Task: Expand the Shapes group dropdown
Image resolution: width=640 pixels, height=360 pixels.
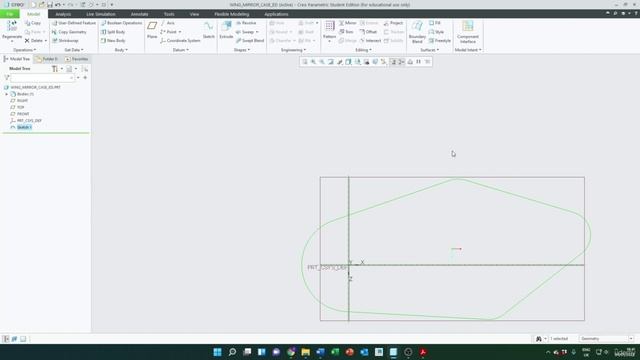Action: point(242,50)
